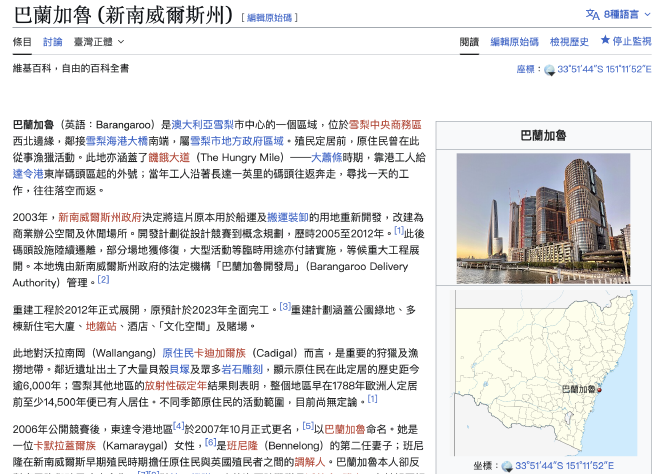The height and width of the screenshot is (474, 660).
Task: Expand the 臺灣正體 variant dropdown
Action: (x=99, y=42)
